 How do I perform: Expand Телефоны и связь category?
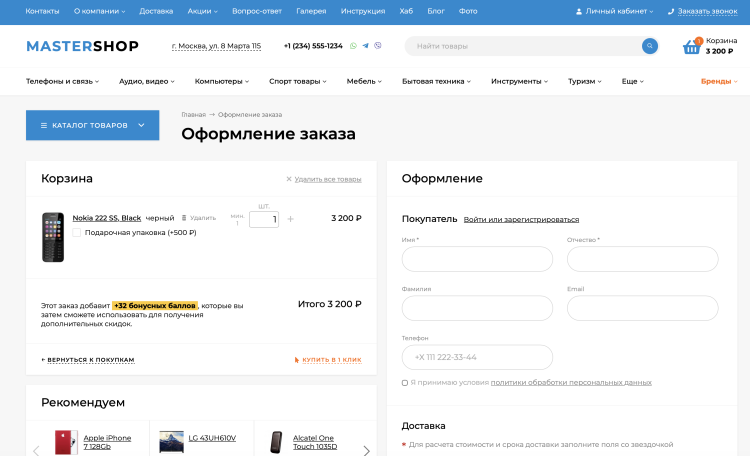click(x=63, y=81)
